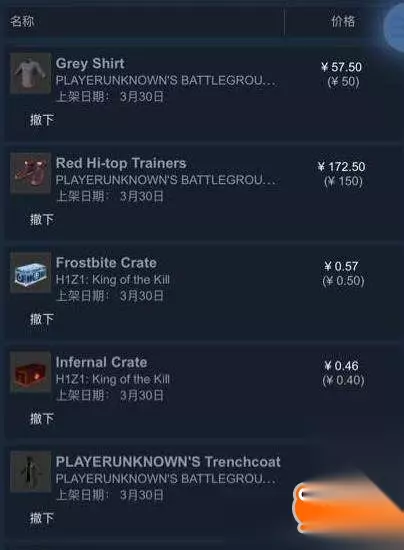Open the Red Hi-top Trainers name link
Screen dimensions: 404x550
click(x=121, y=163)
